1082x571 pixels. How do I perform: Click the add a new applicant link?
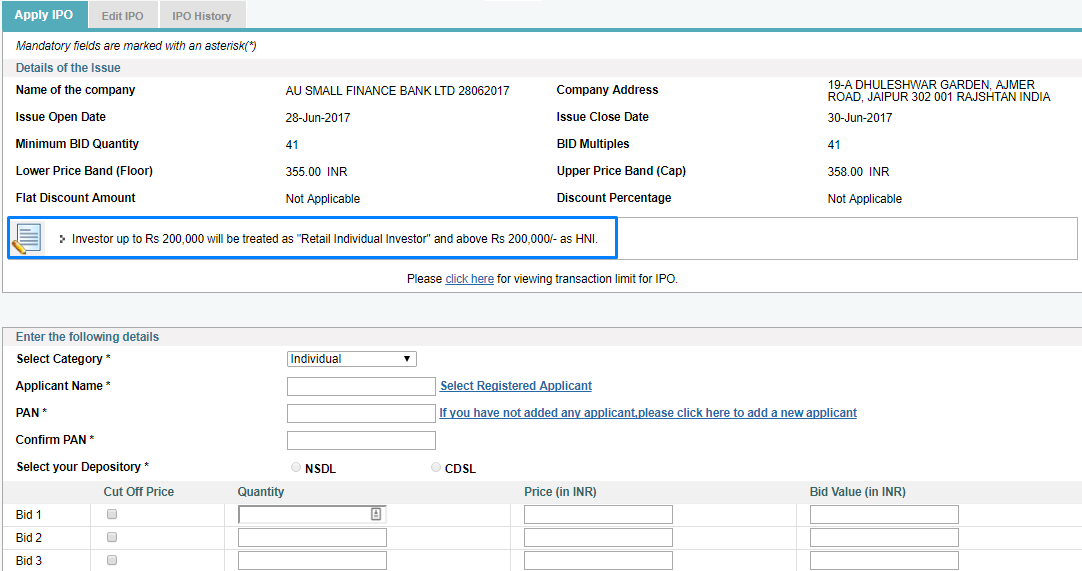click(648, 413)
